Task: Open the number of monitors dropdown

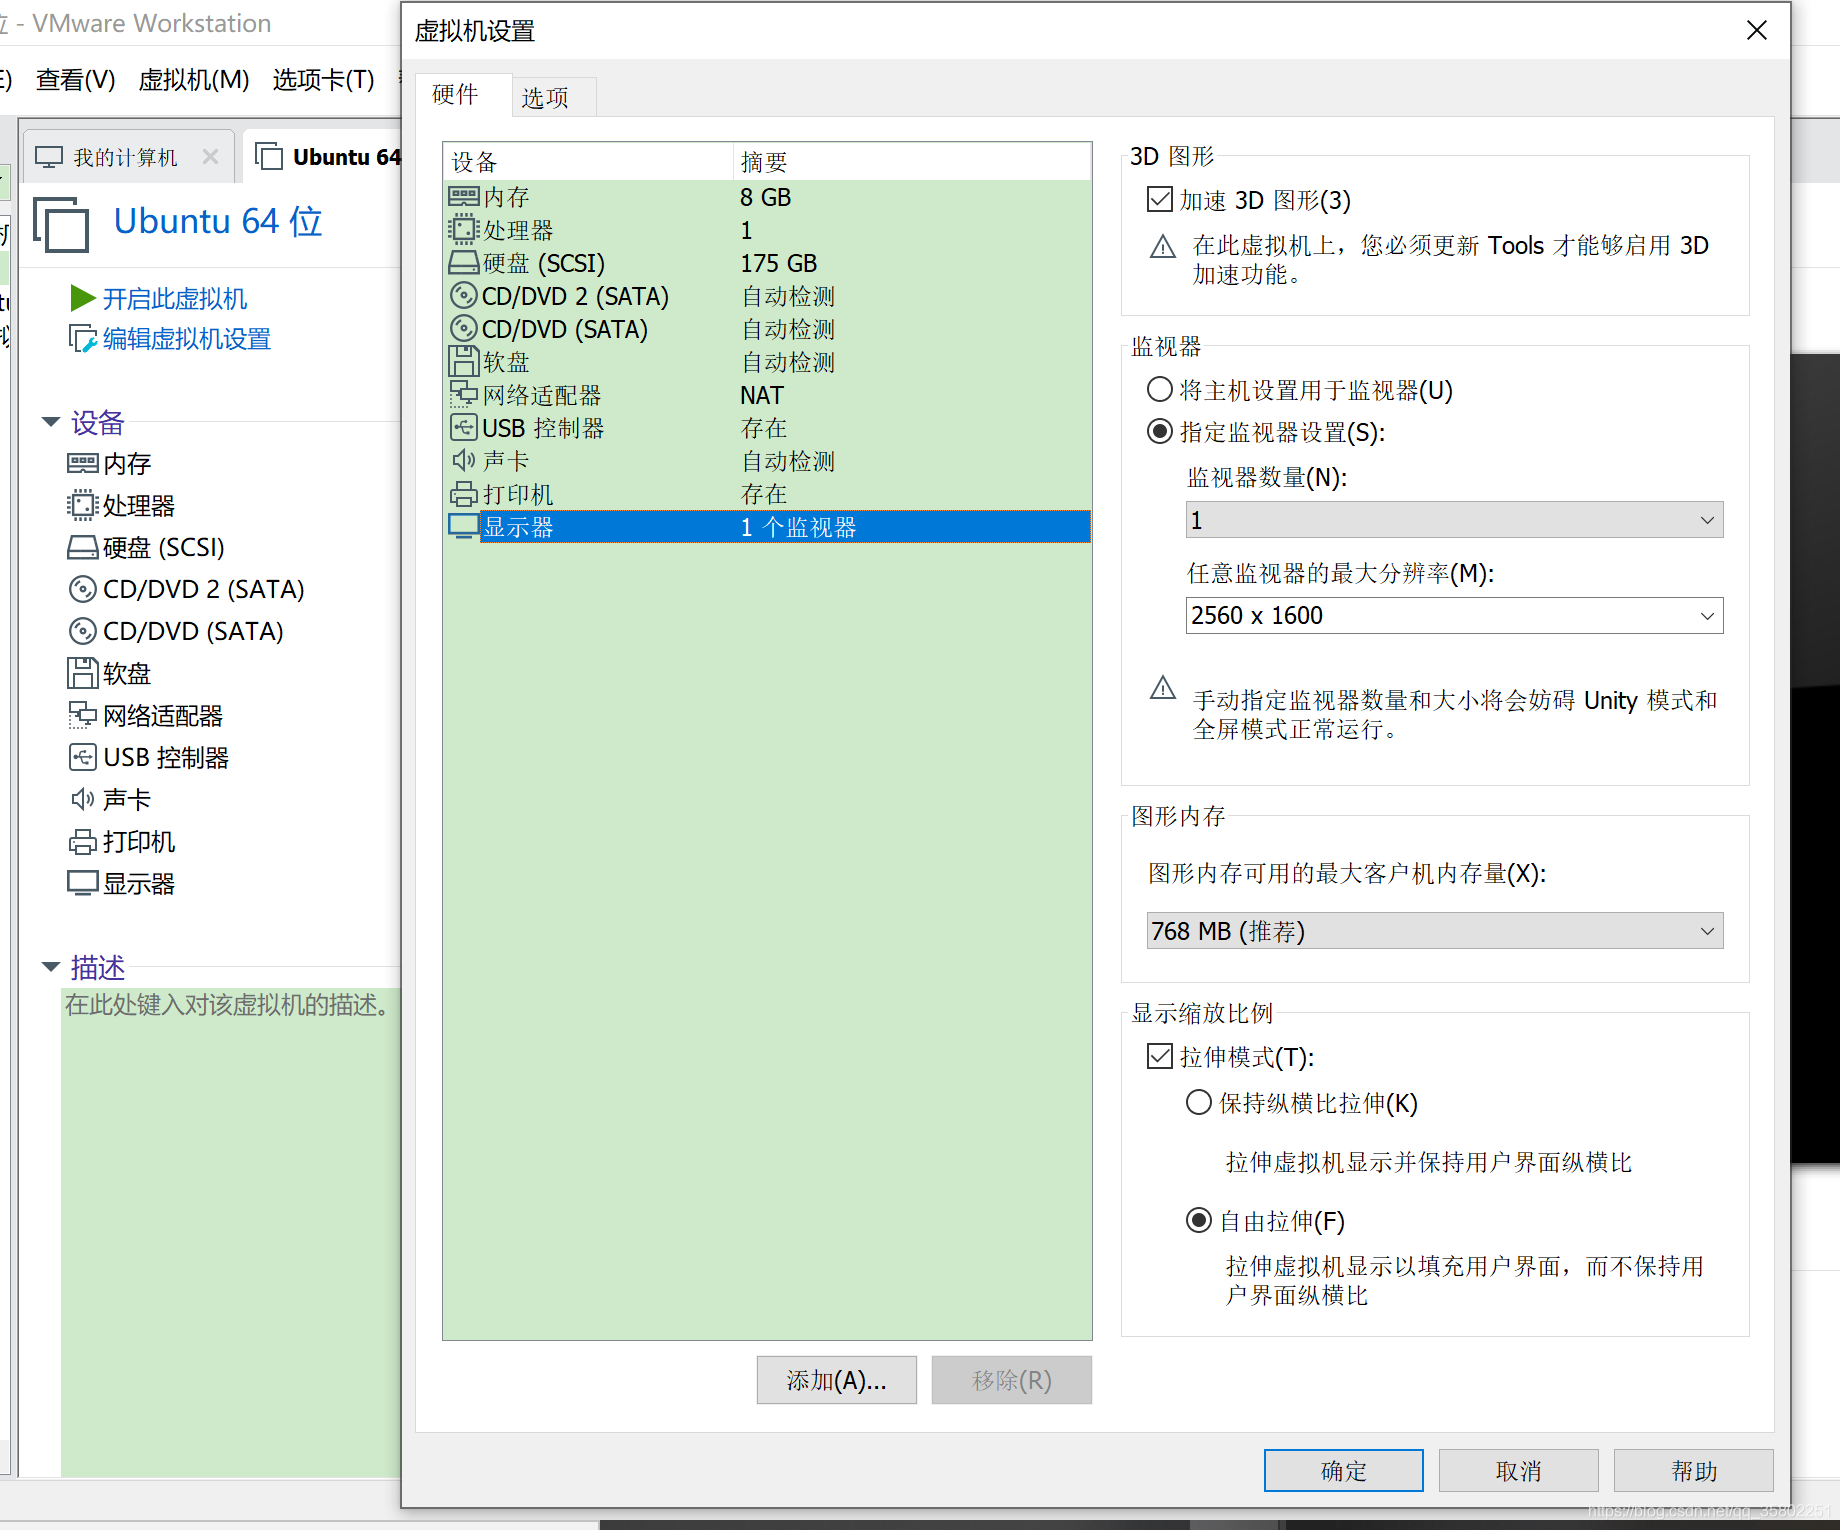Action: [x=1455, y=520]
